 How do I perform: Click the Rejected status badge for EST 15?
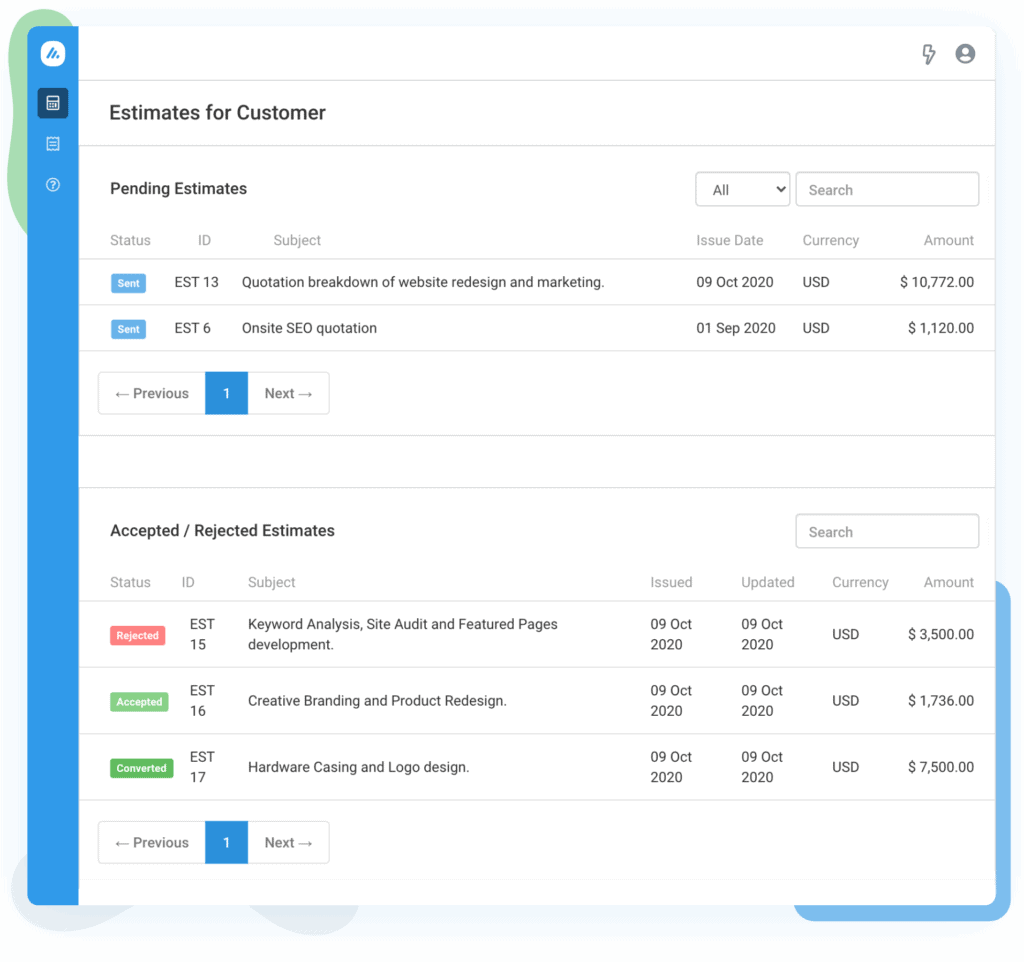(138, 635)
